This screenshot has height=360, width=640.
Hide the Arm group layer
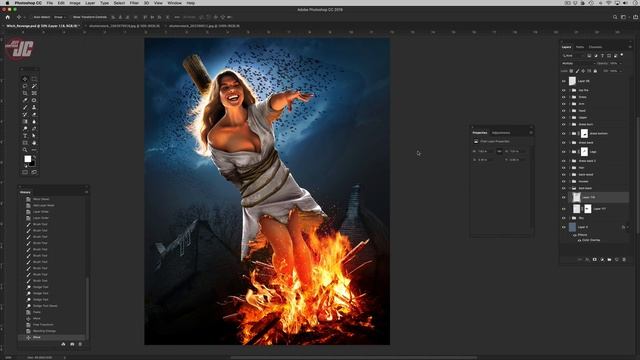tap(564, 104)
